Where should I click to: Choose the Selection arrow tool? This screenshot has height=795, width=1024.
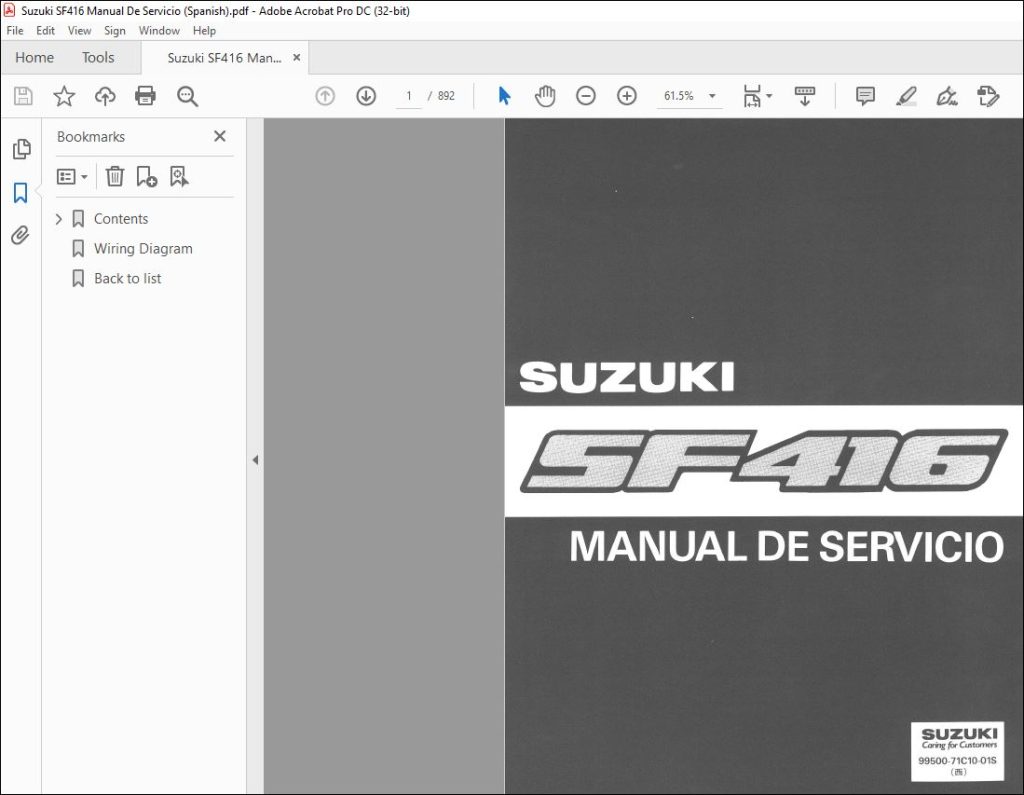tap(504, 96)
